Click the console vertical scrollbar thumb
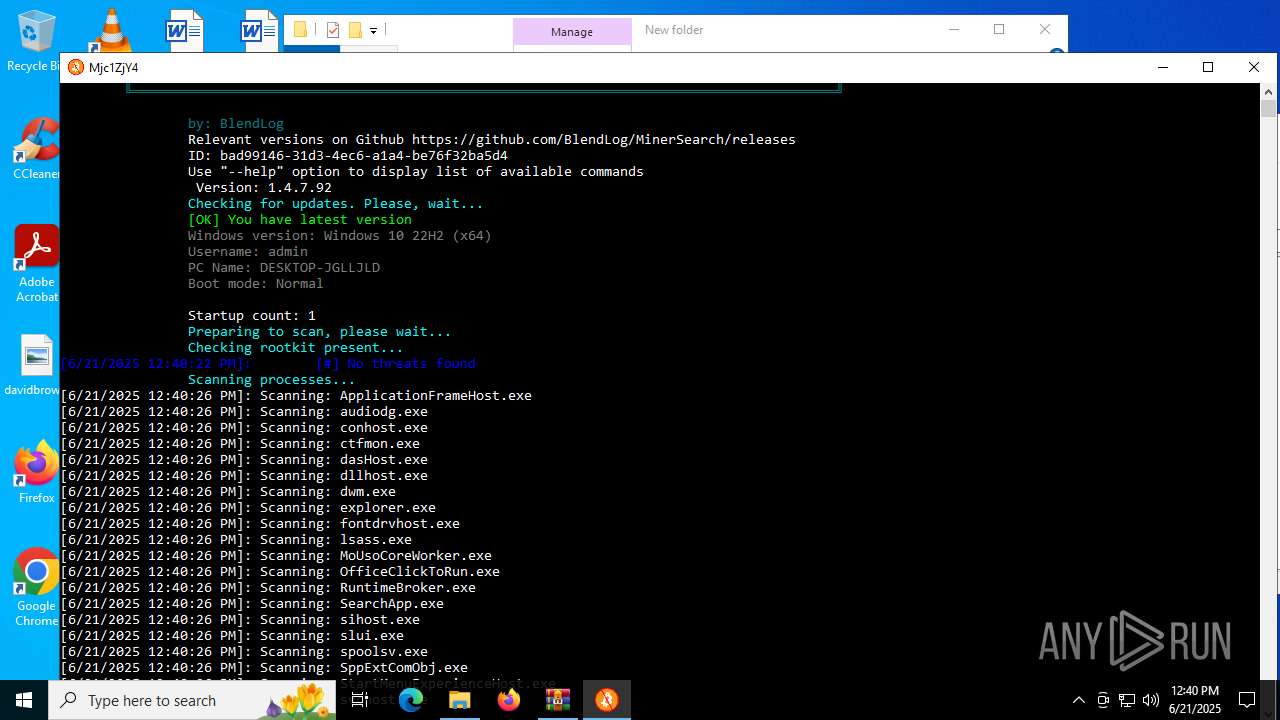The width and height of the screenshot is (1280, 720). [x=1269, y=110]
